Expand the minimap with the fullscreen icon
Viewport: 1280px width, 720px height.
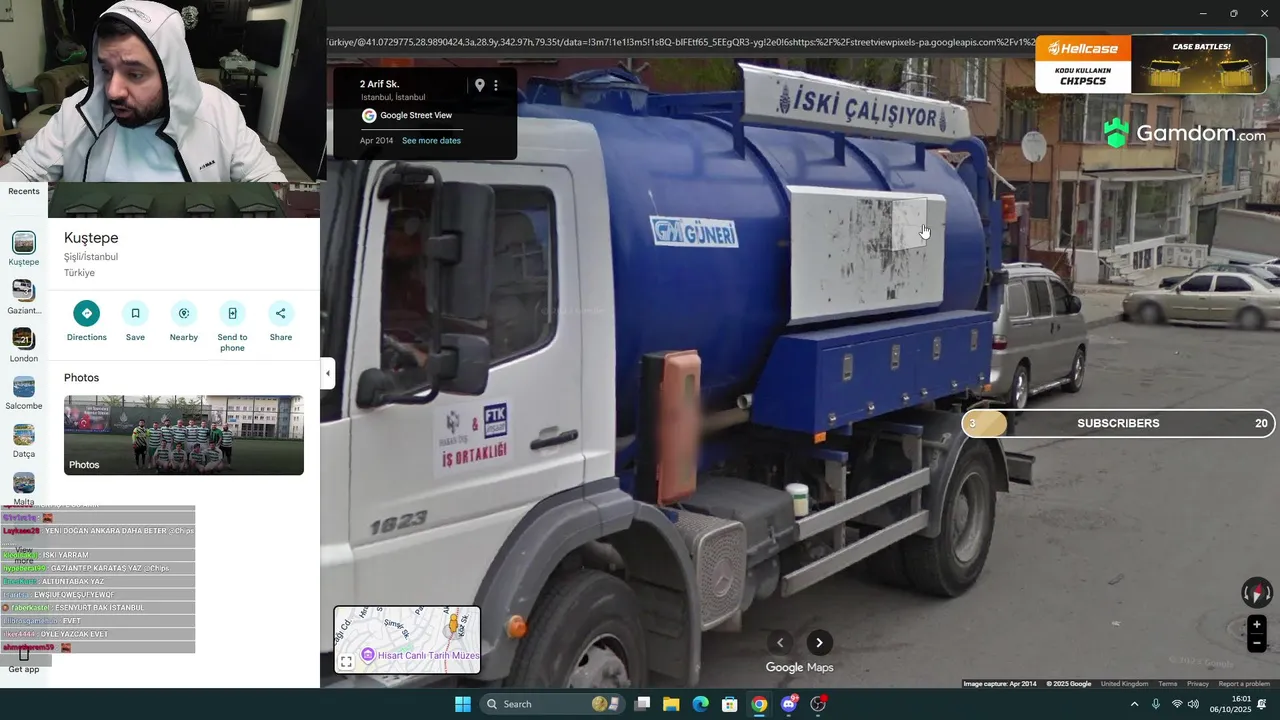[x=346, y=662]
